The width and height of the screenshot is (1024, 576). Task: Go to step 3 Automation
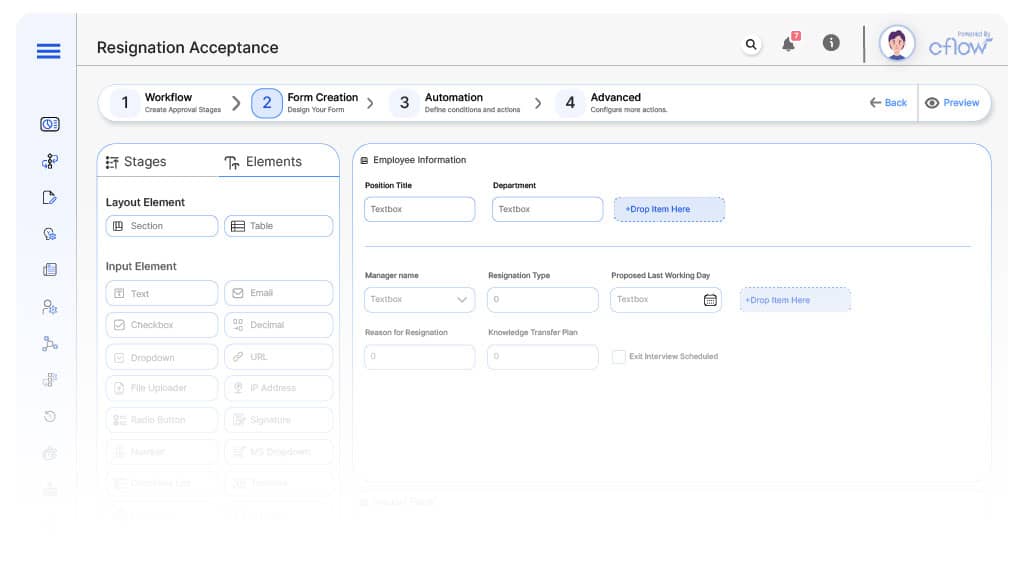(456, 103)
